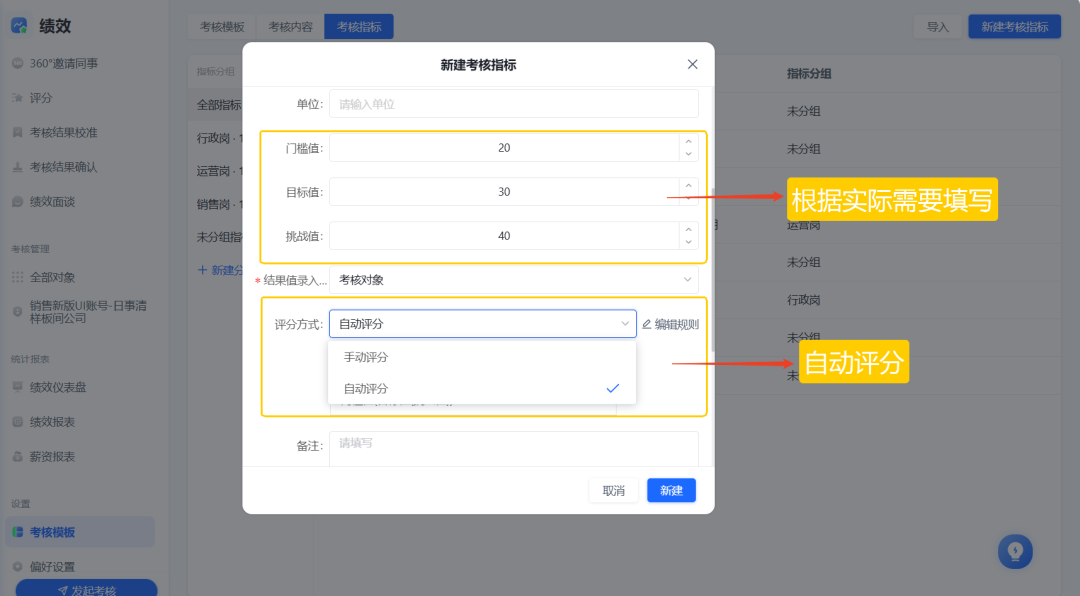Decrease 挑战值 with the down arrow

click(688, 242)
